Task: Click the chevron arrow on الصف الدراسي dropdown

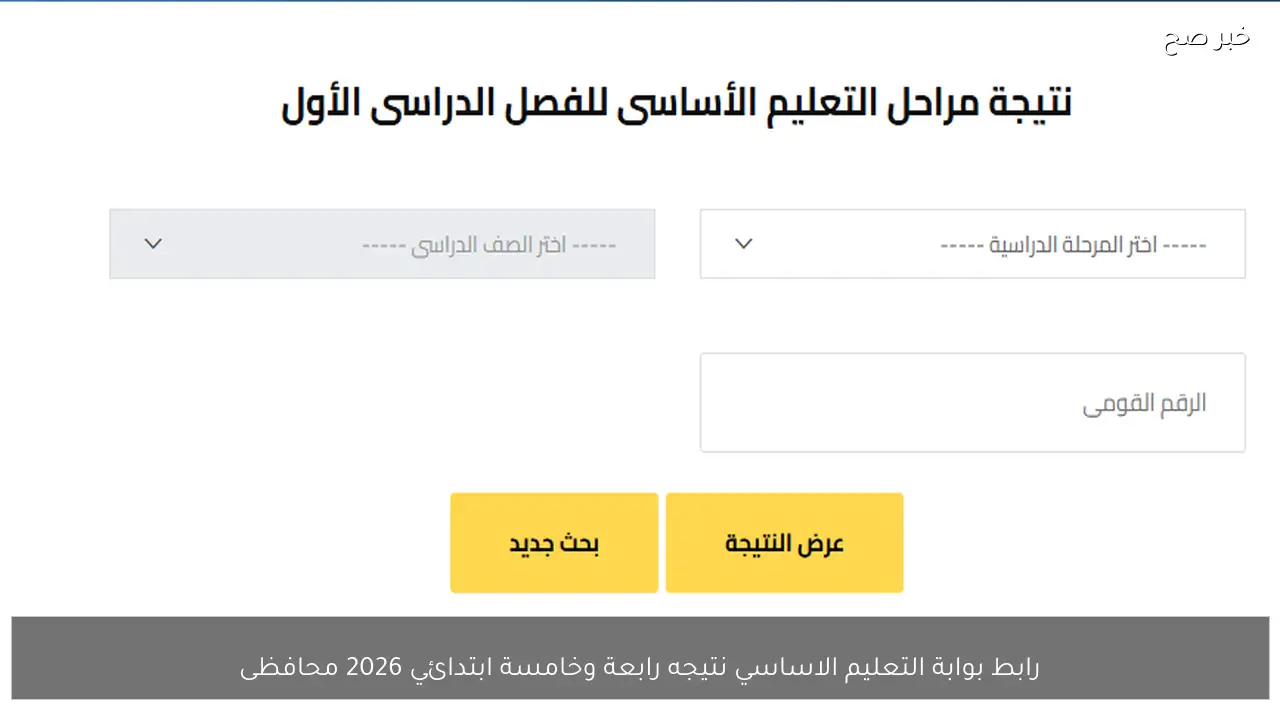Action: (x=153, y=243)
